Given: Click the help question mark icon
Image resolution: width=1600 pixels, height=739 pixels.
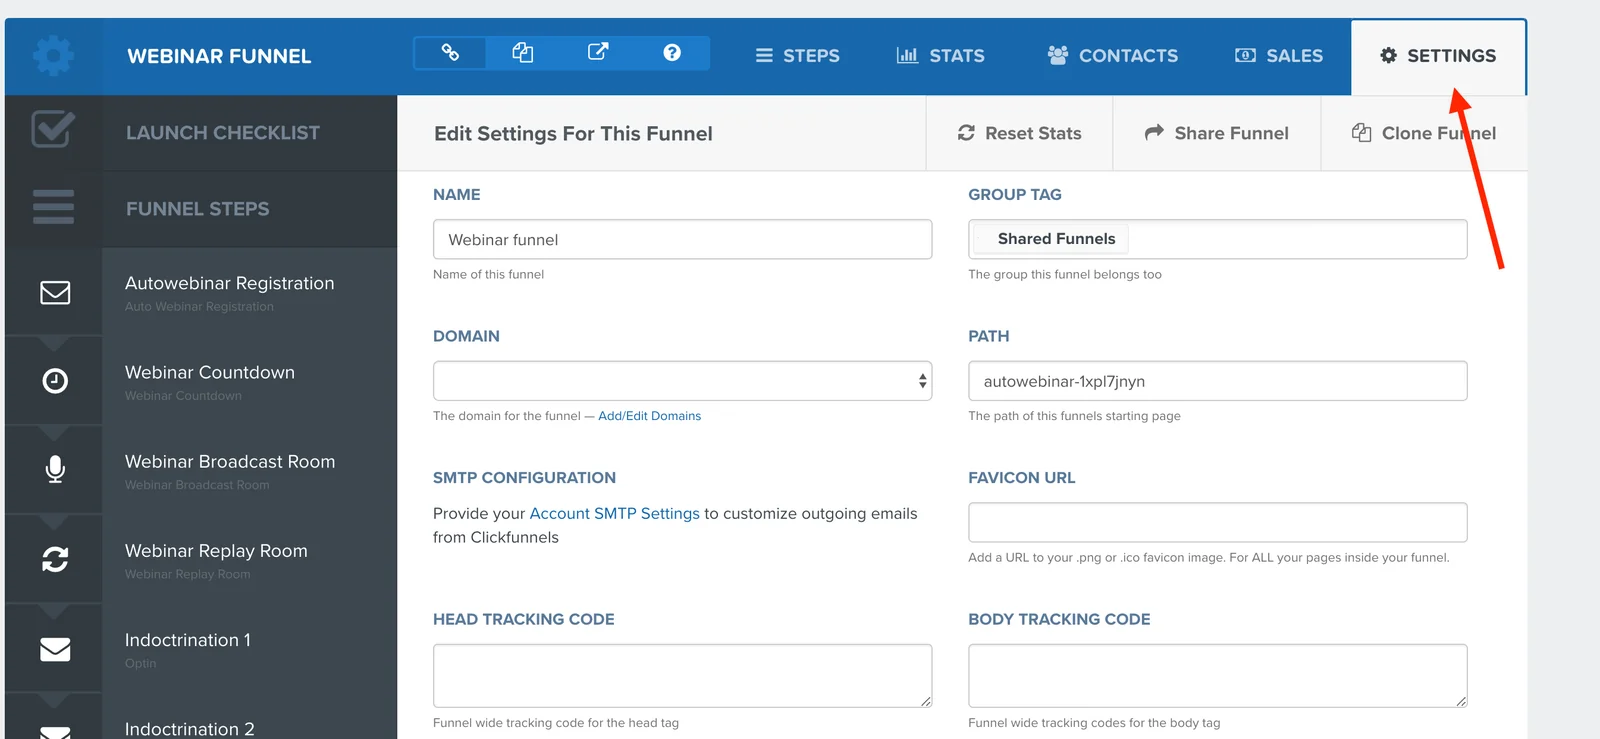Looking at the screenshot, I should (x=672, y=52).
